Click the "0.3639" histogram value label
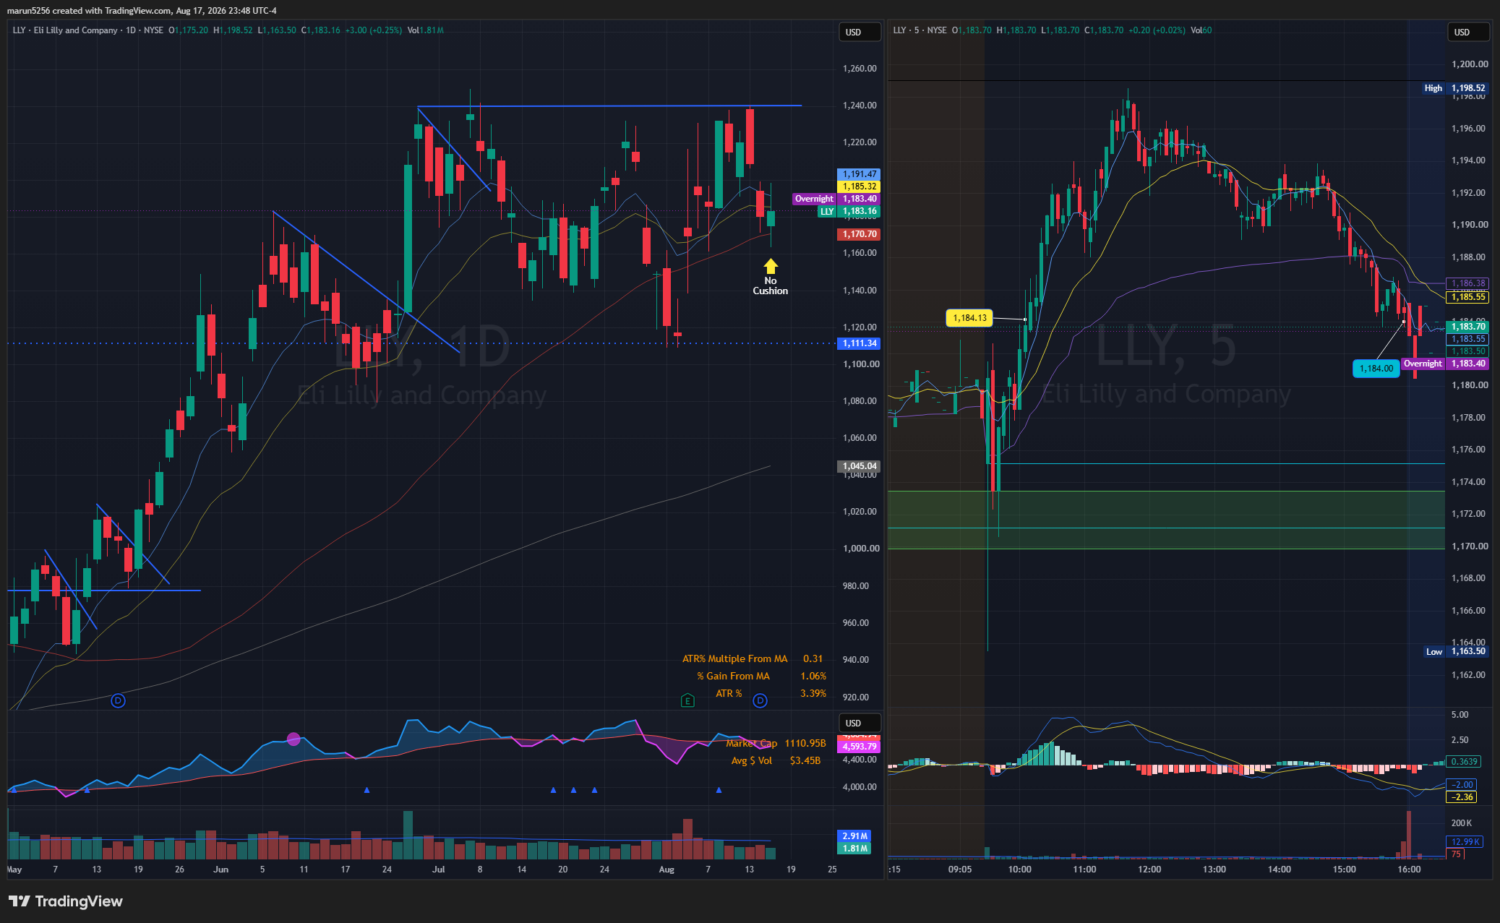 tap(1464, 761)
